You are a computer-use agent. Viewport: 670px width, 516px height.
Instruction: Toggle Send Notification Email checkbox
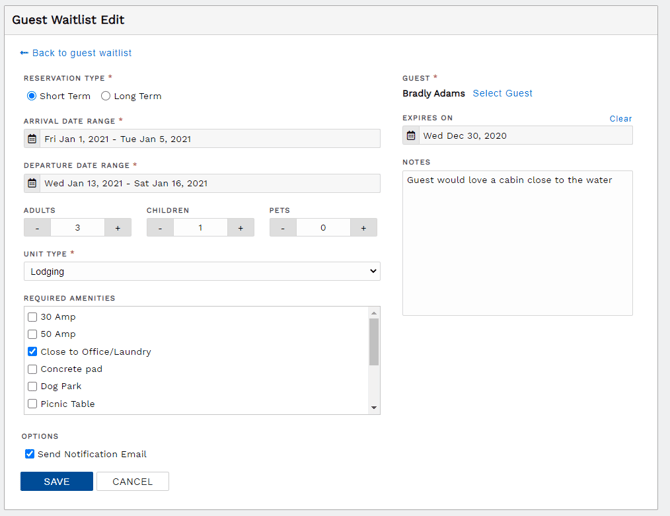pyautogui.click(x=29, y=454)
